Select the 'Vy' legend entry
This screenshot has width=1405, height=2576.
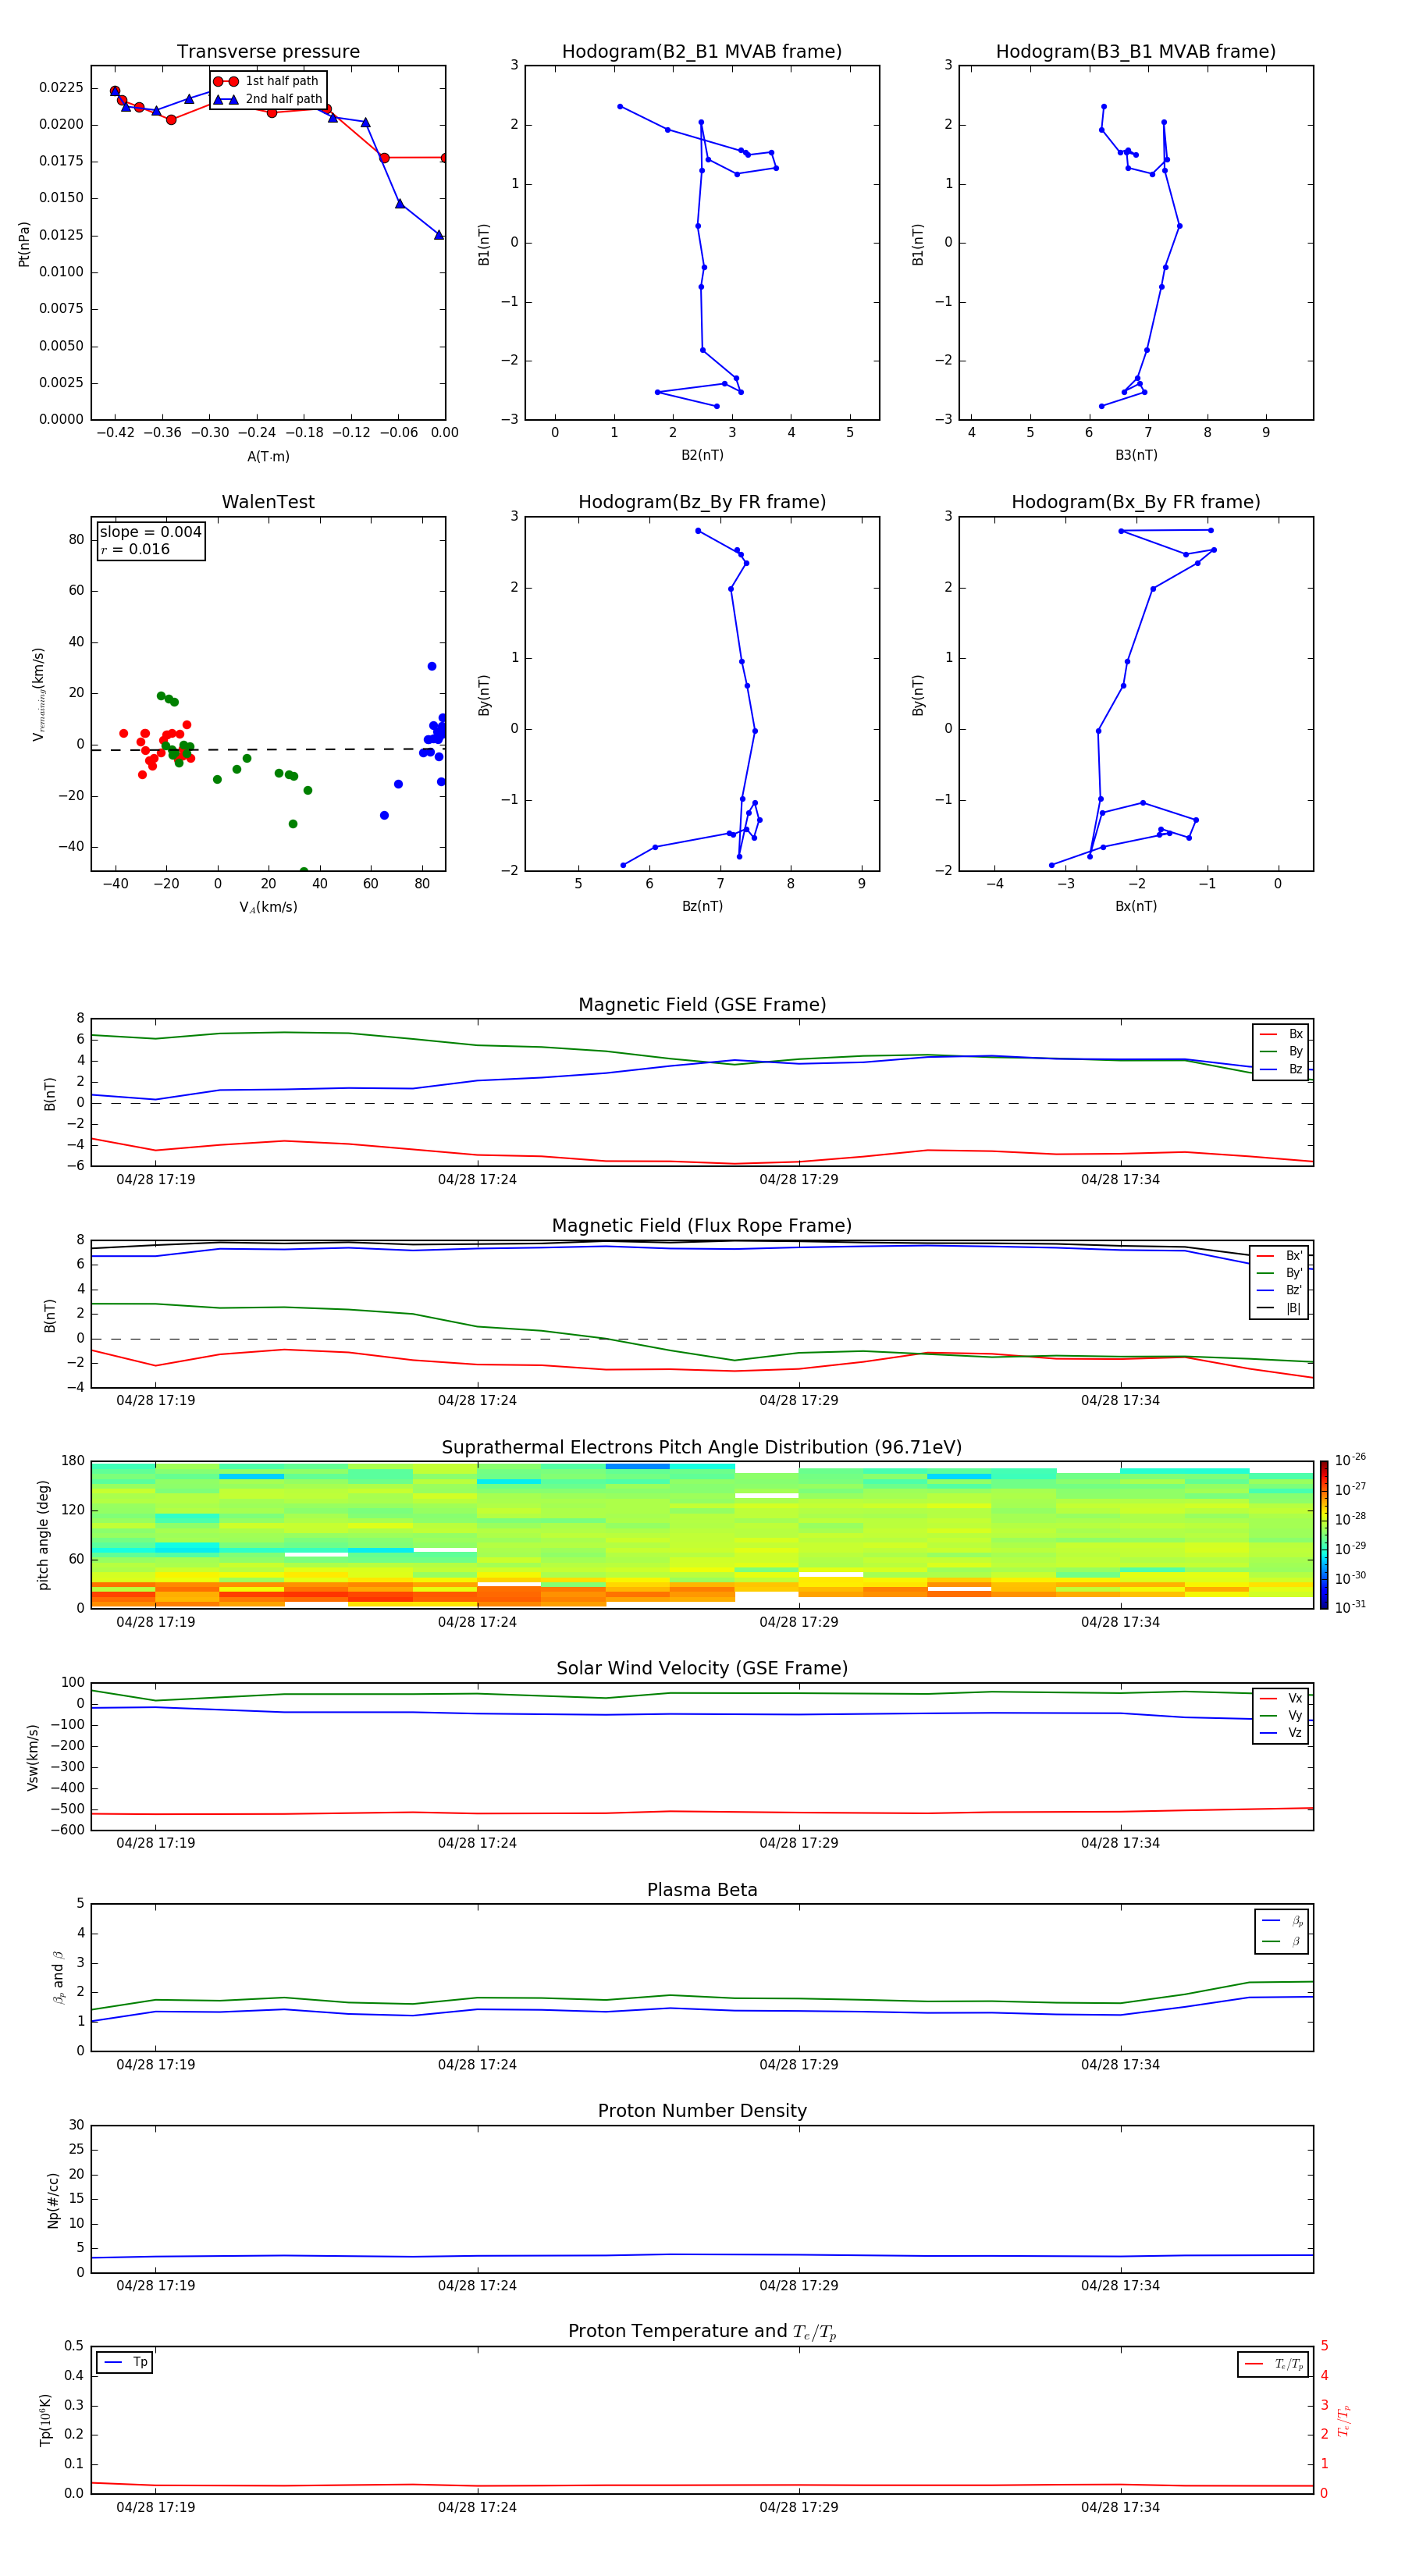(1281, 1716)
